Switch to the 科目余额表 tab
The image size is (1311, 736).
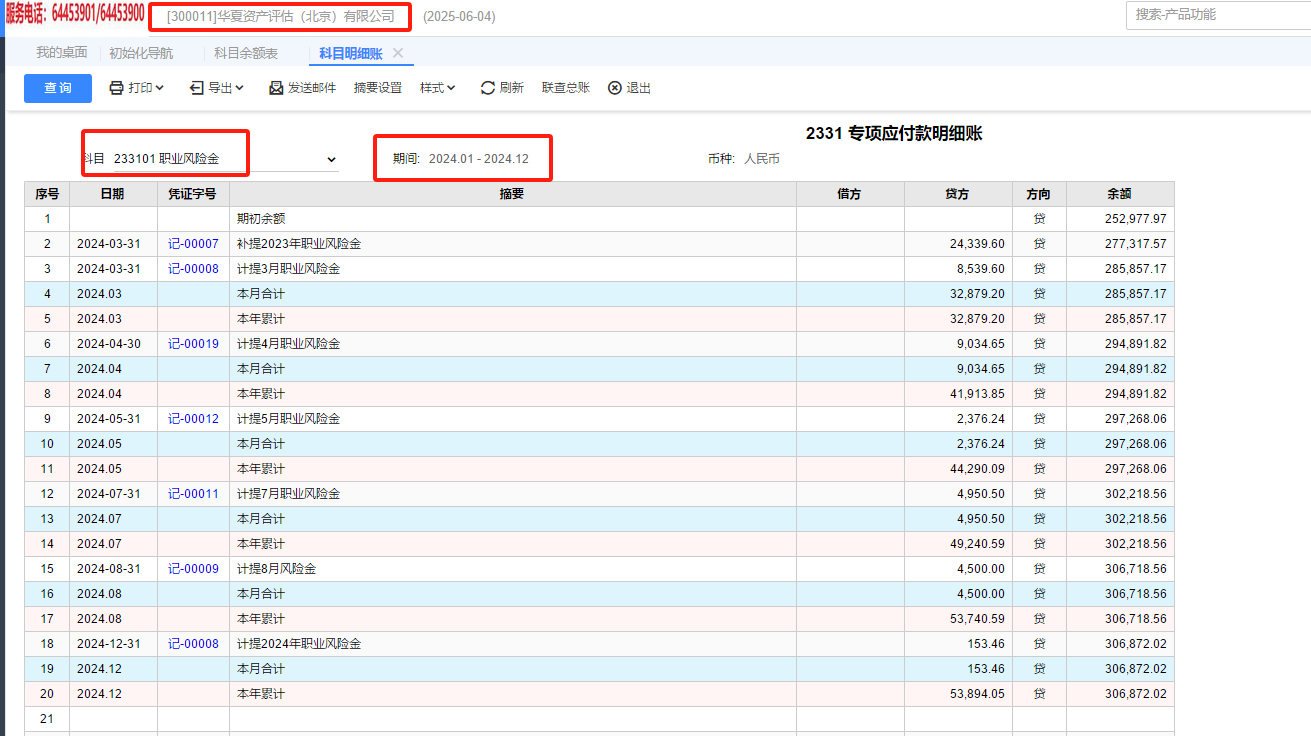click(246, 53)
